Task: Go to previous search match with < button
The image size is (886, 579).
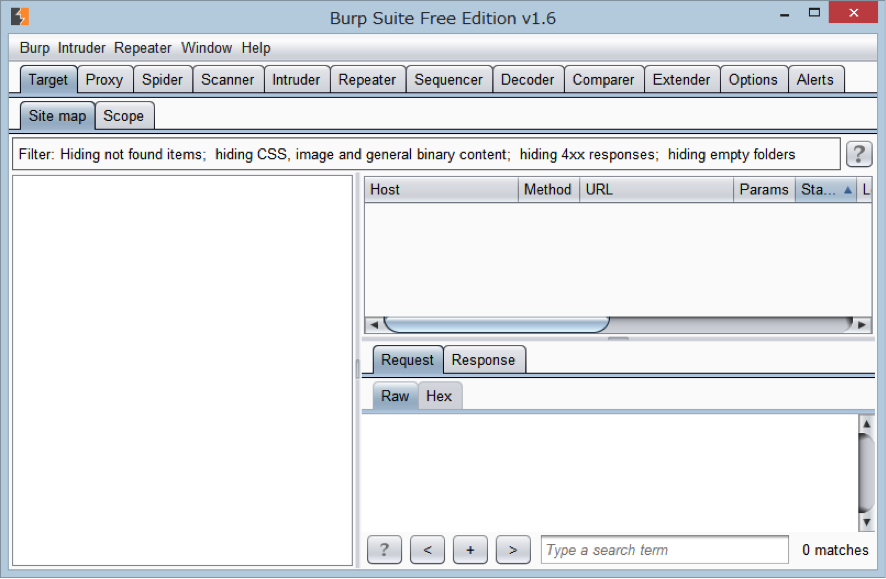Action: click(x=427, y=550)
